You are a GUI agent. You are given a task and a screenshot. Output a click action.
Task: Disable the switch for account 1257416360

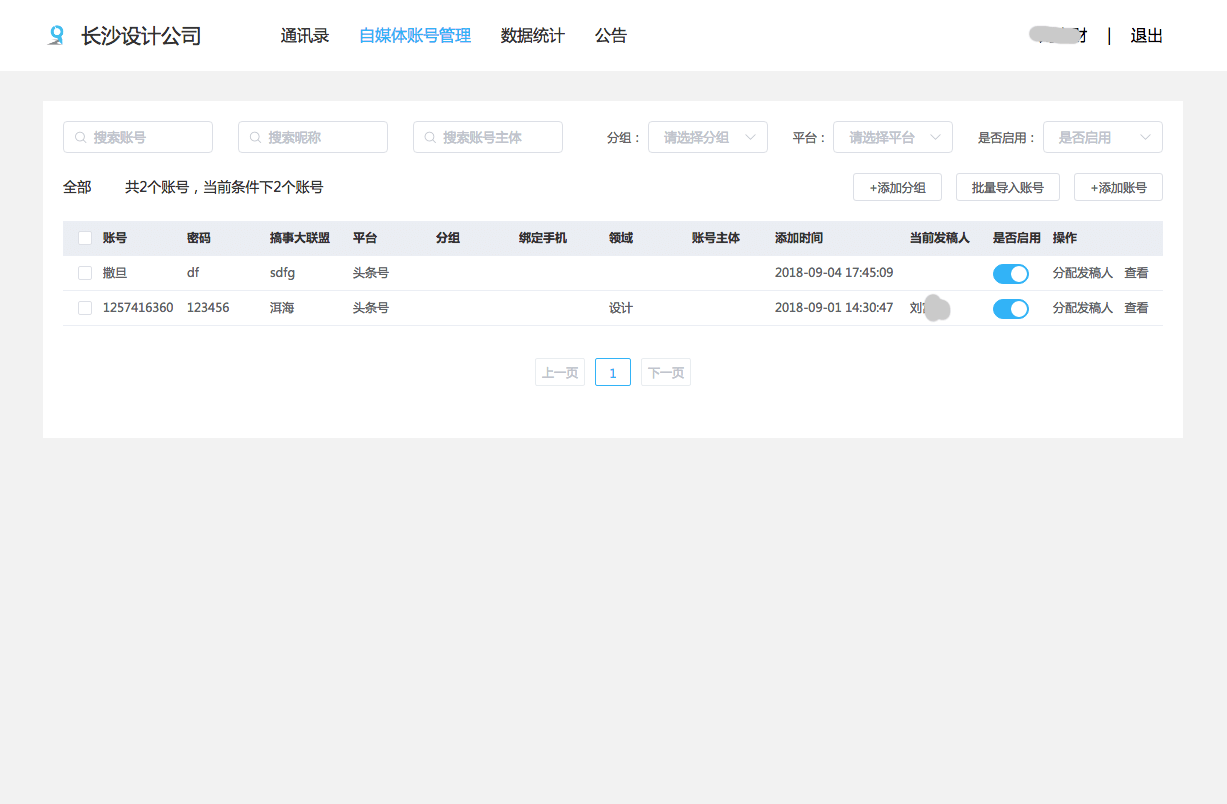click(1010, 308)
